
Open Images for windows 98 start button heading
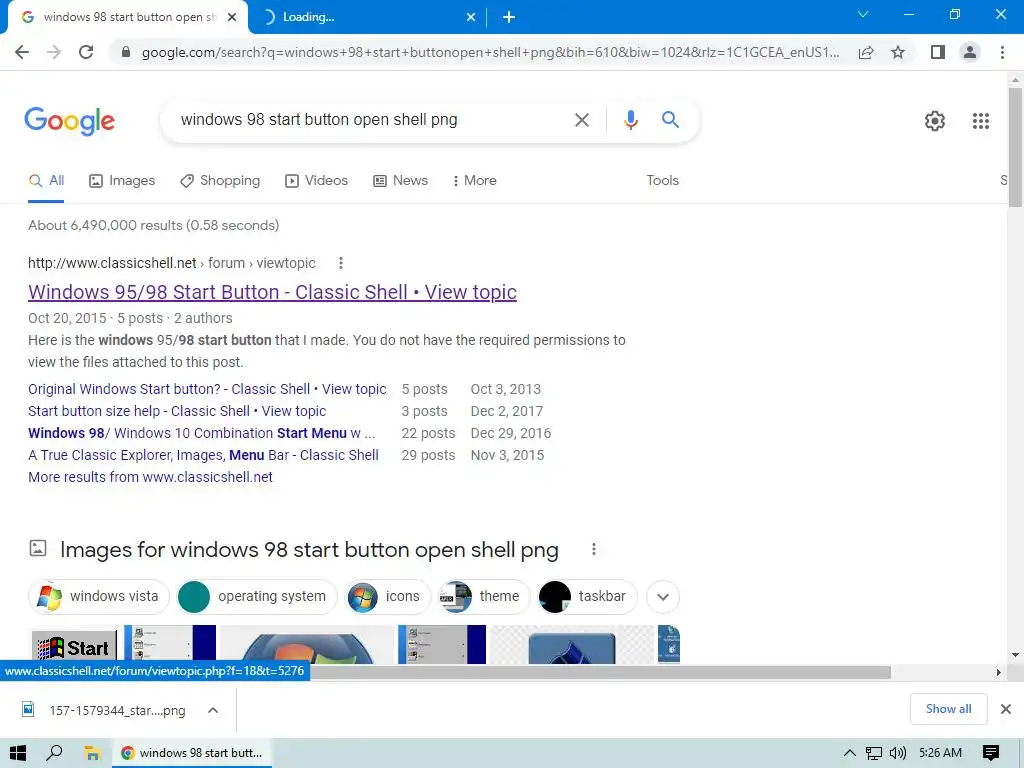[309, 550]
